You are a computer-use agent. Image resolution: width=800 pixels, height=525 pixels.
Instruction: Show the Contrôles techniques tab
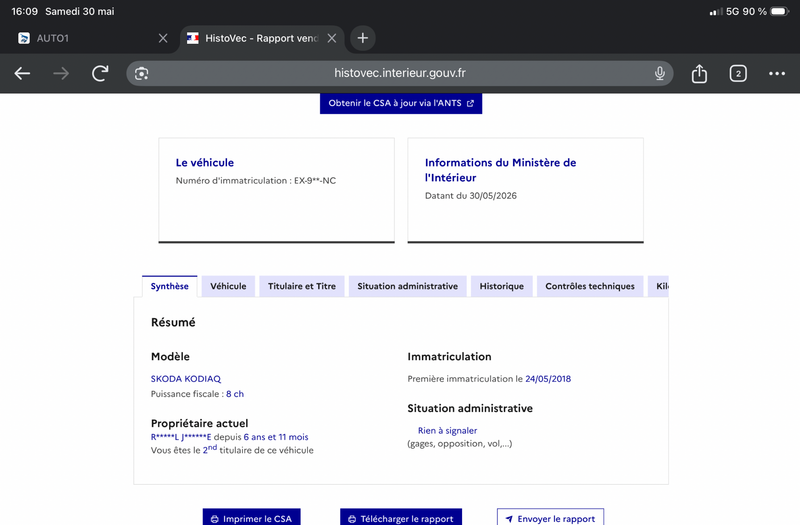click(x=590, y=286)
